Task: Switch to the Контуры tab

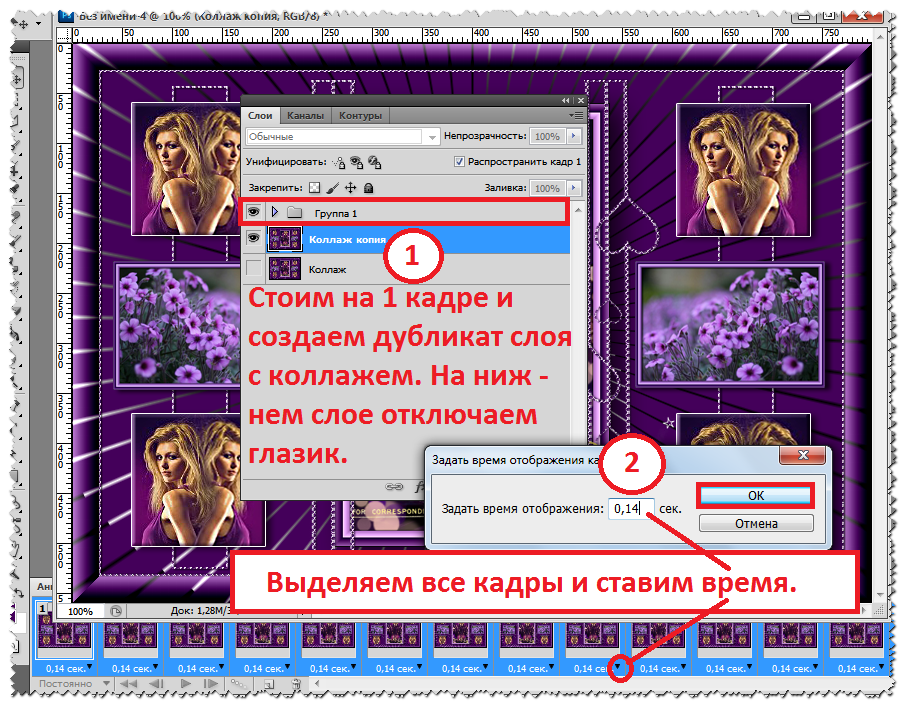Action: (361, 116)
